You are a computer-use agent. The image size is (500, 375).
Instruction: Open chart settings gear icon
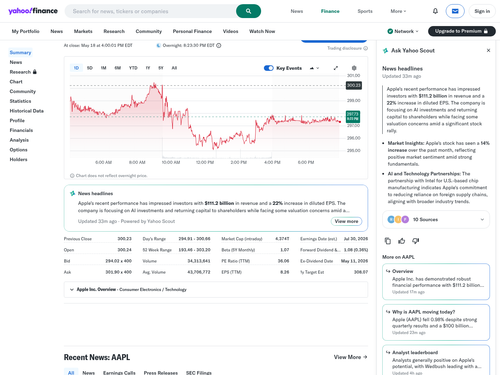point(354,68)
